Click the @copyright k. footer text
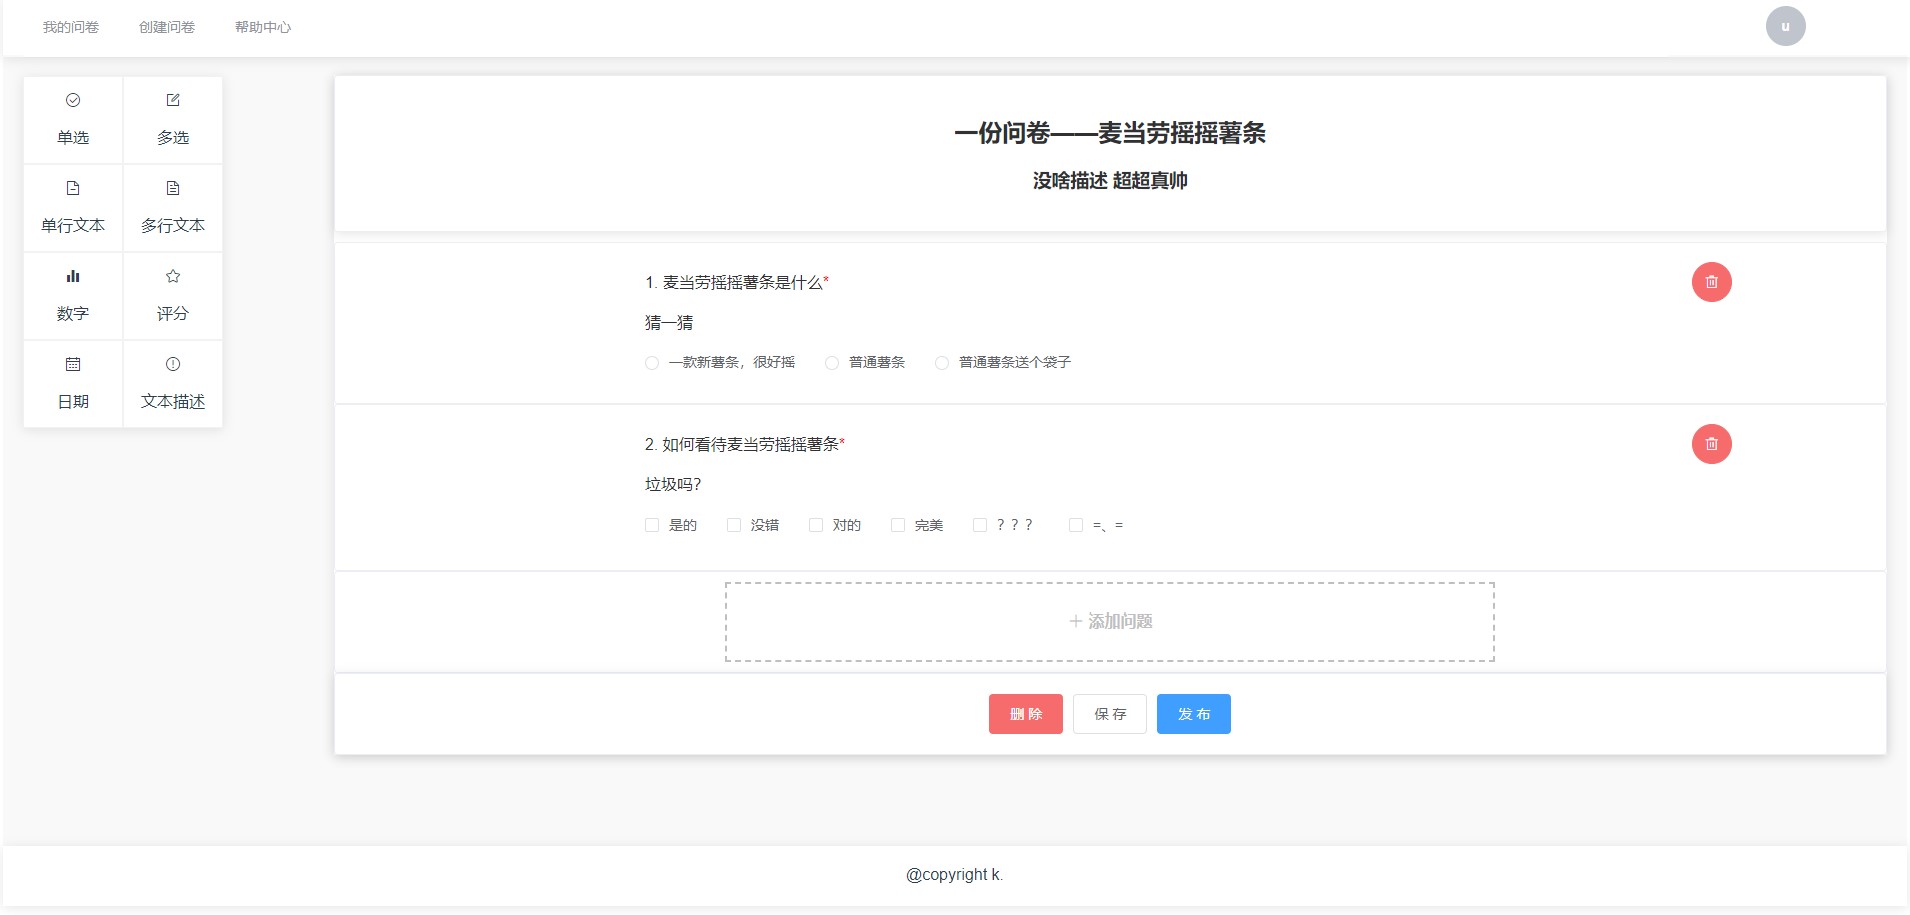 click(955, 875)
